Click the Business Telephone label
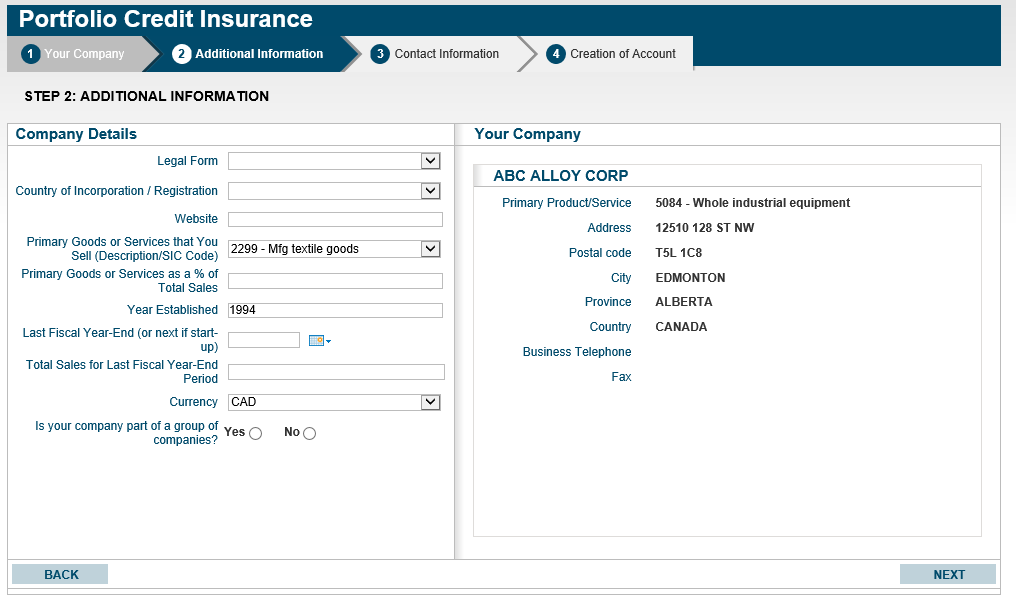This screenshot has width=1016, height=605. click(x=577, y=352)
